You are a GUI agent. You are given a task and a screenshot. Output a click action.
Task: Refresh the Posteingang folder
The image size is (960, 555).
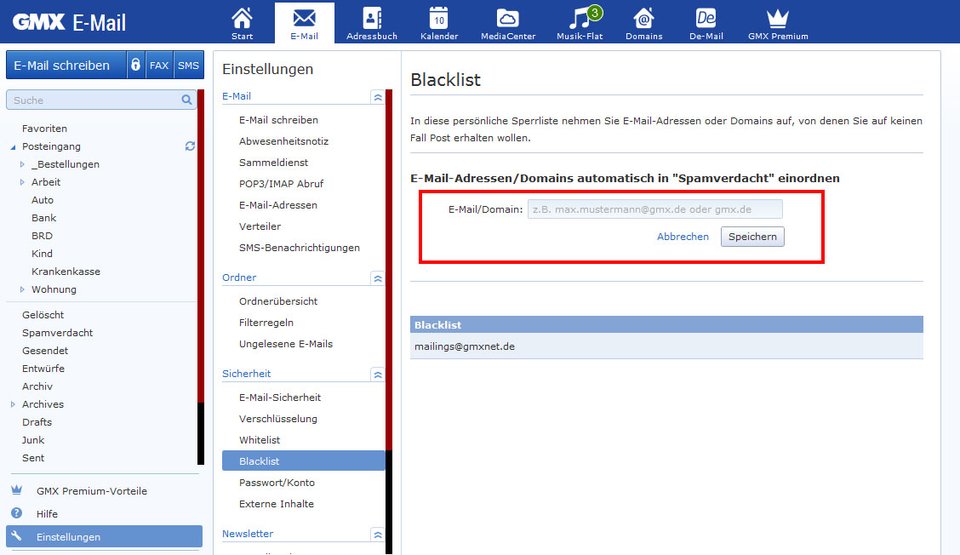[190, 146]
